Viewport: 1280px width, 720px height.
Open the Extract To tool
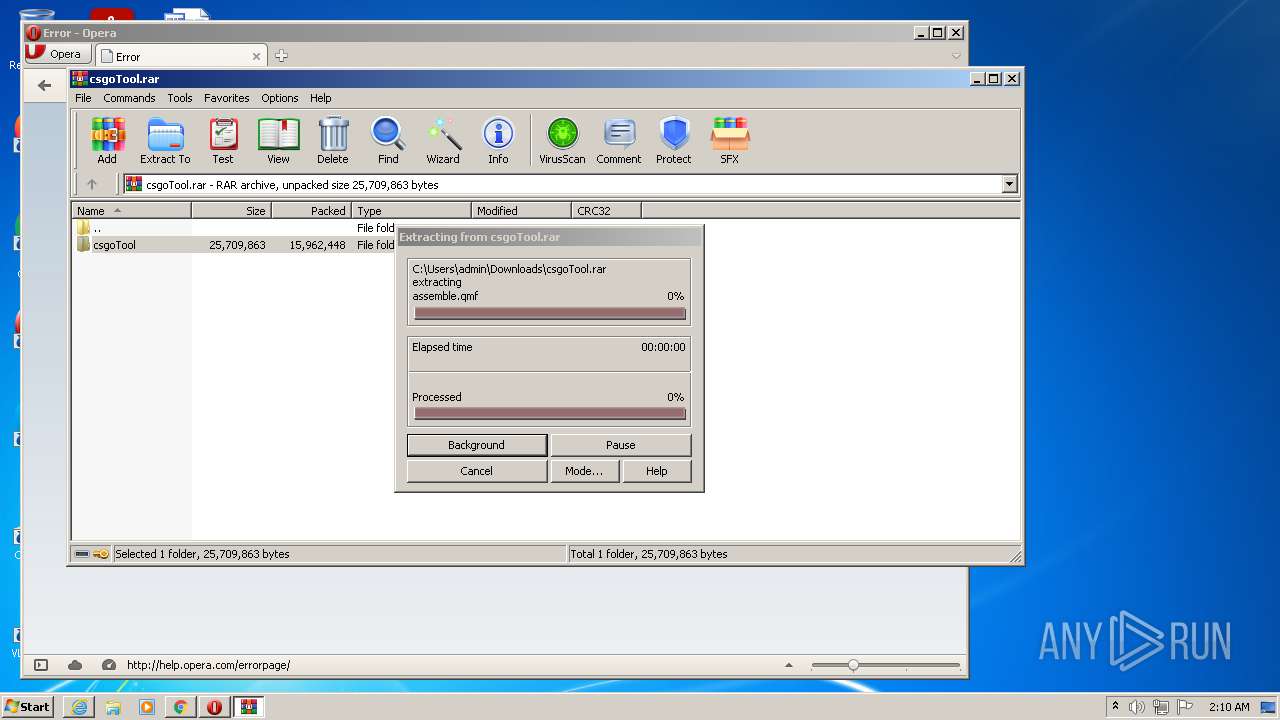pos(165,140)
